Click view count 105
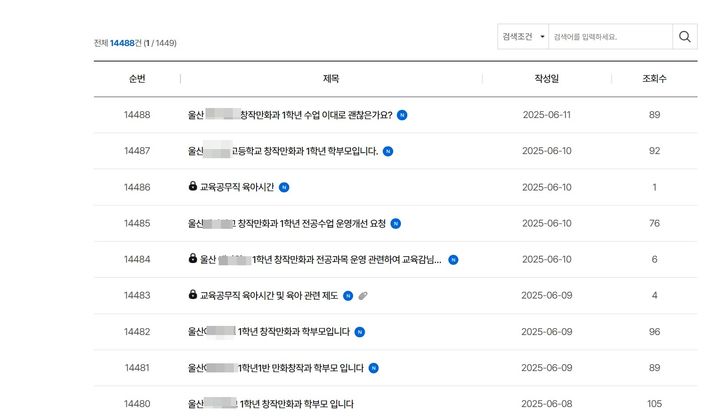Viewport: 719px width, 418px height. [654, 404]
